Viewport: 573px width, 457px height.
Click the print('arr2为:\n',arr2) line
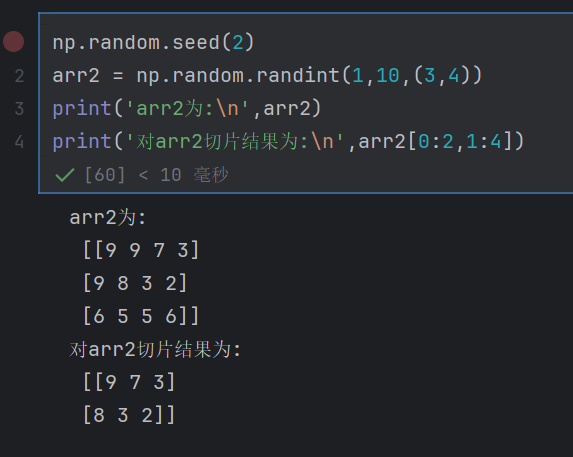click(187, 108)
